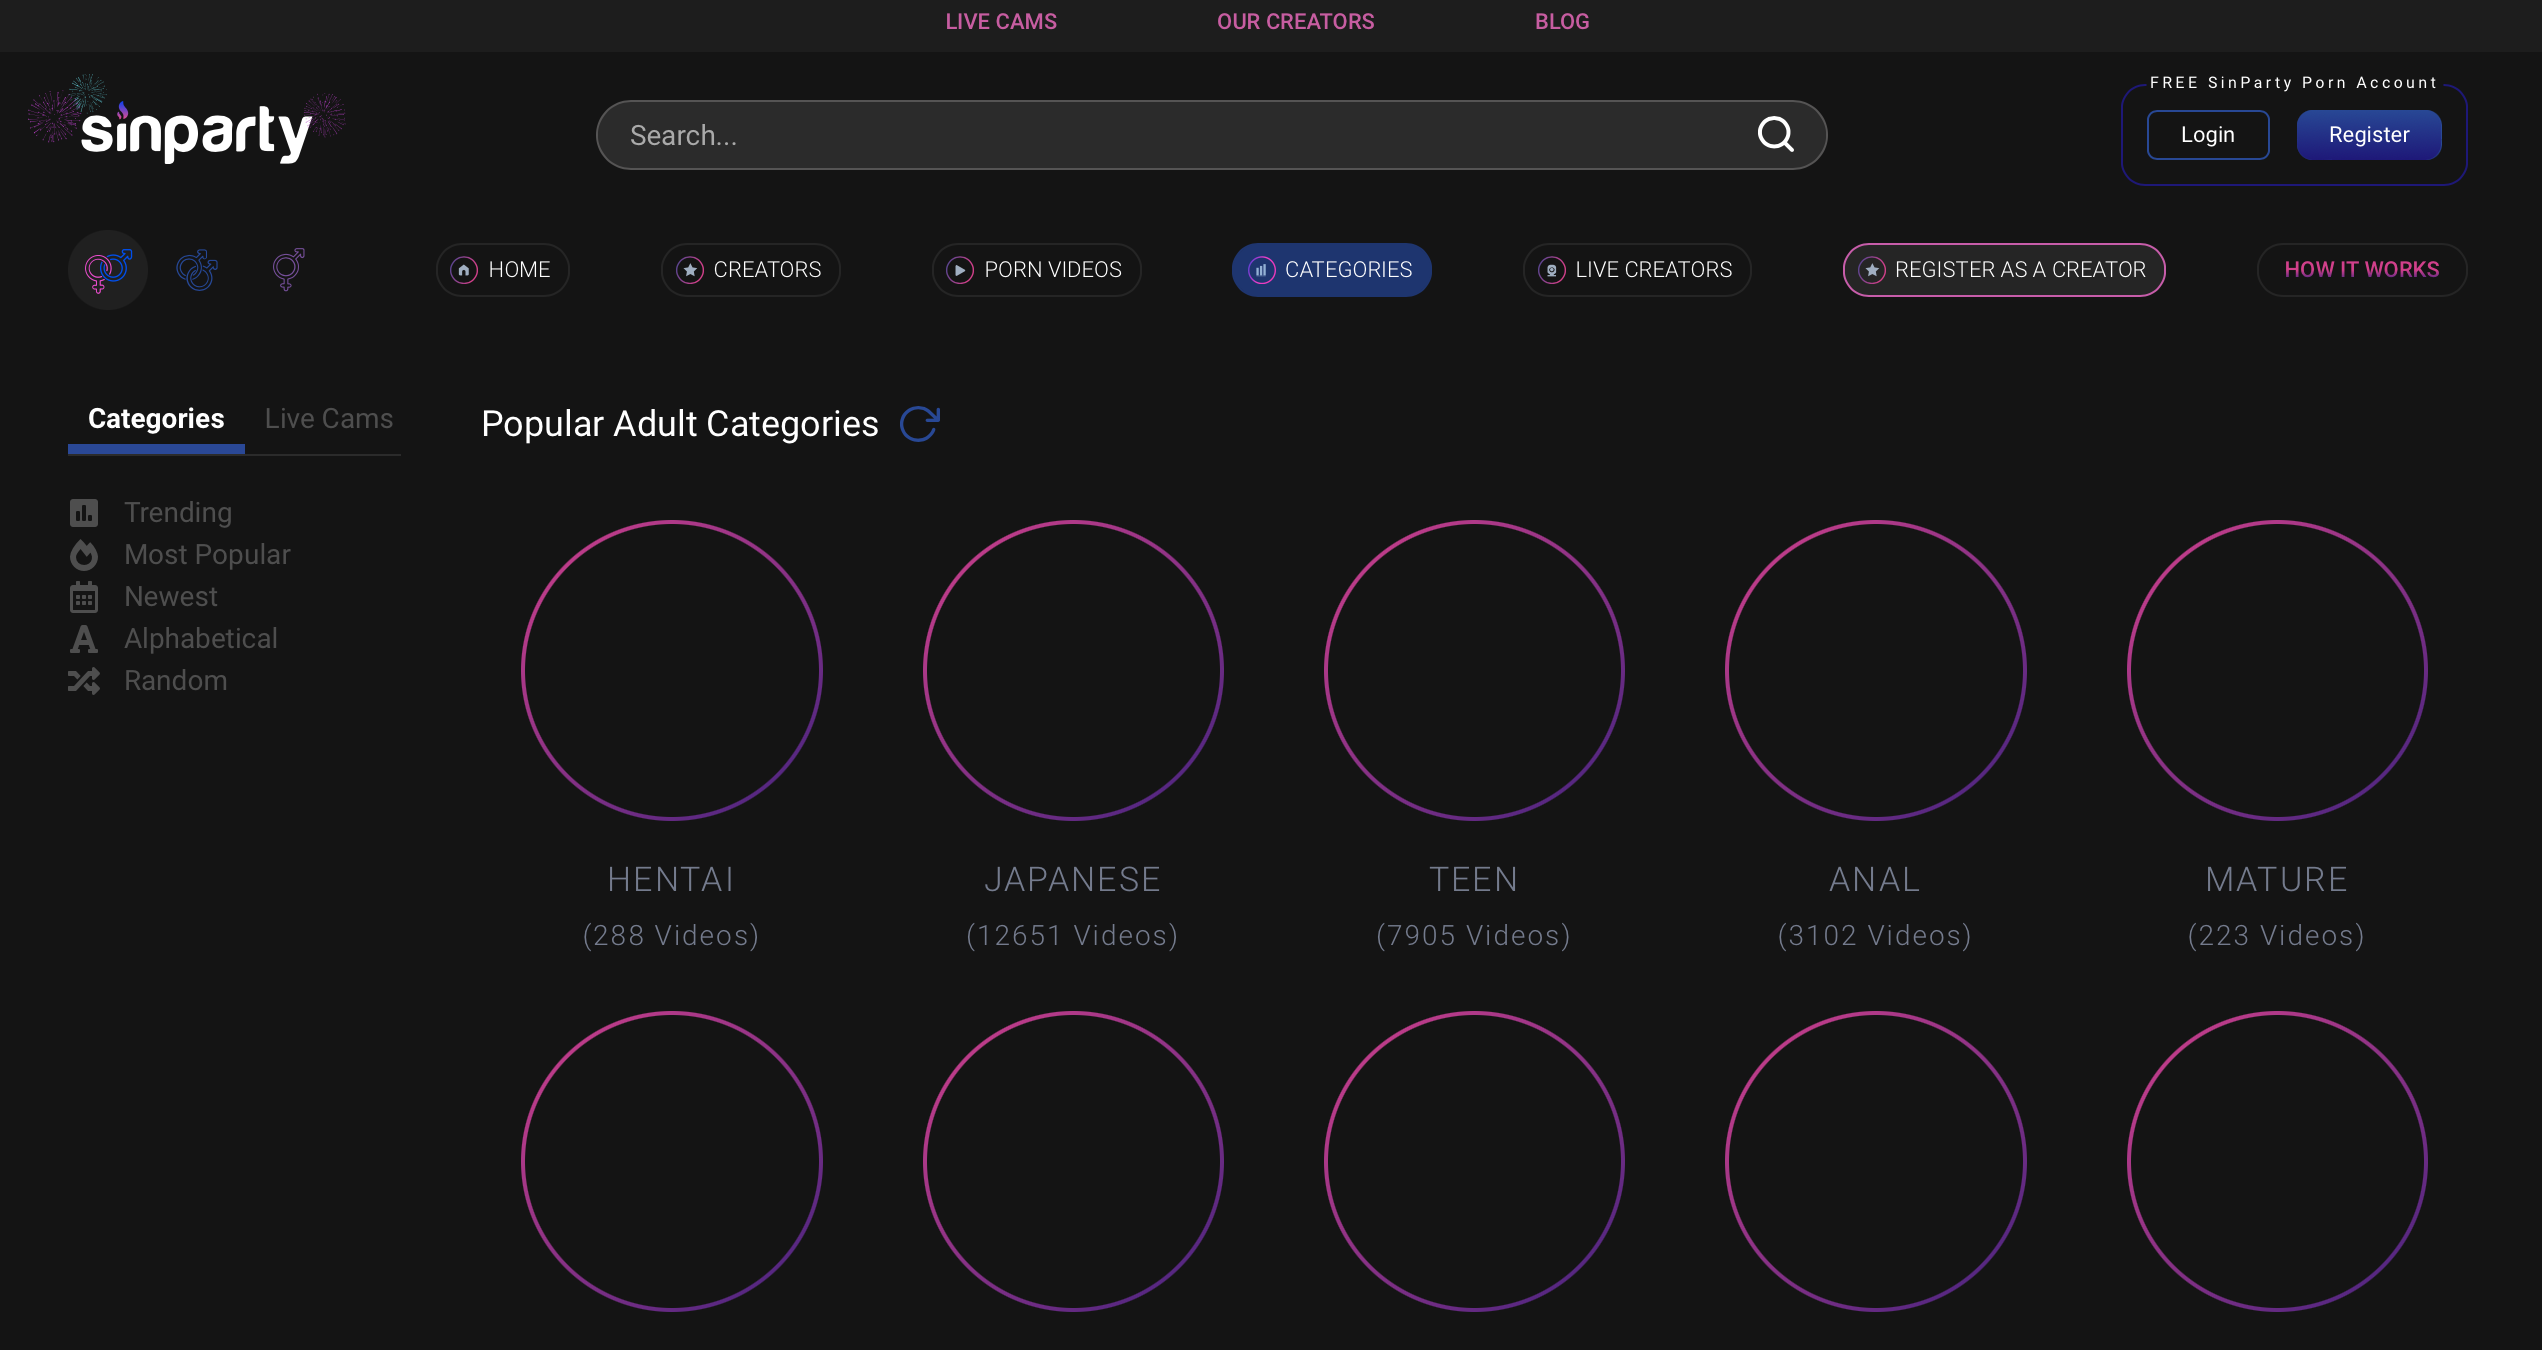The height and width of the screenshot is (1350, 2542).
Task: Open the Home navigation item
Action: (502, 270)
